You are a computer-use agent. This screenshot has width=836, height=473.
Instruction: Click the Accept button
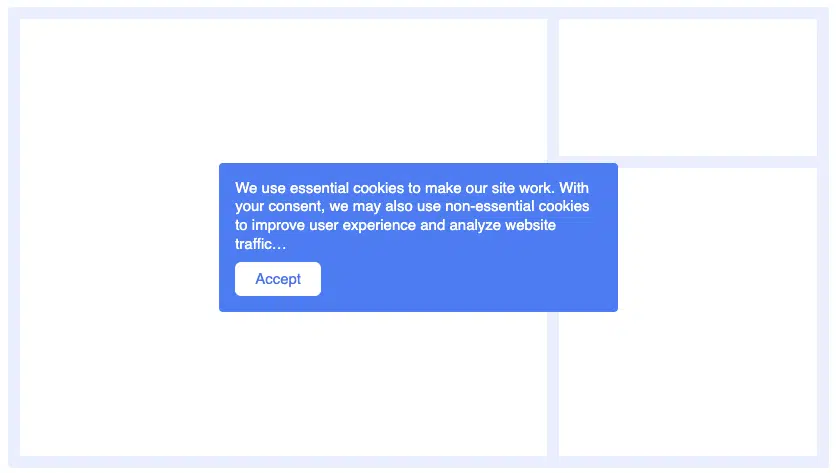278,279
